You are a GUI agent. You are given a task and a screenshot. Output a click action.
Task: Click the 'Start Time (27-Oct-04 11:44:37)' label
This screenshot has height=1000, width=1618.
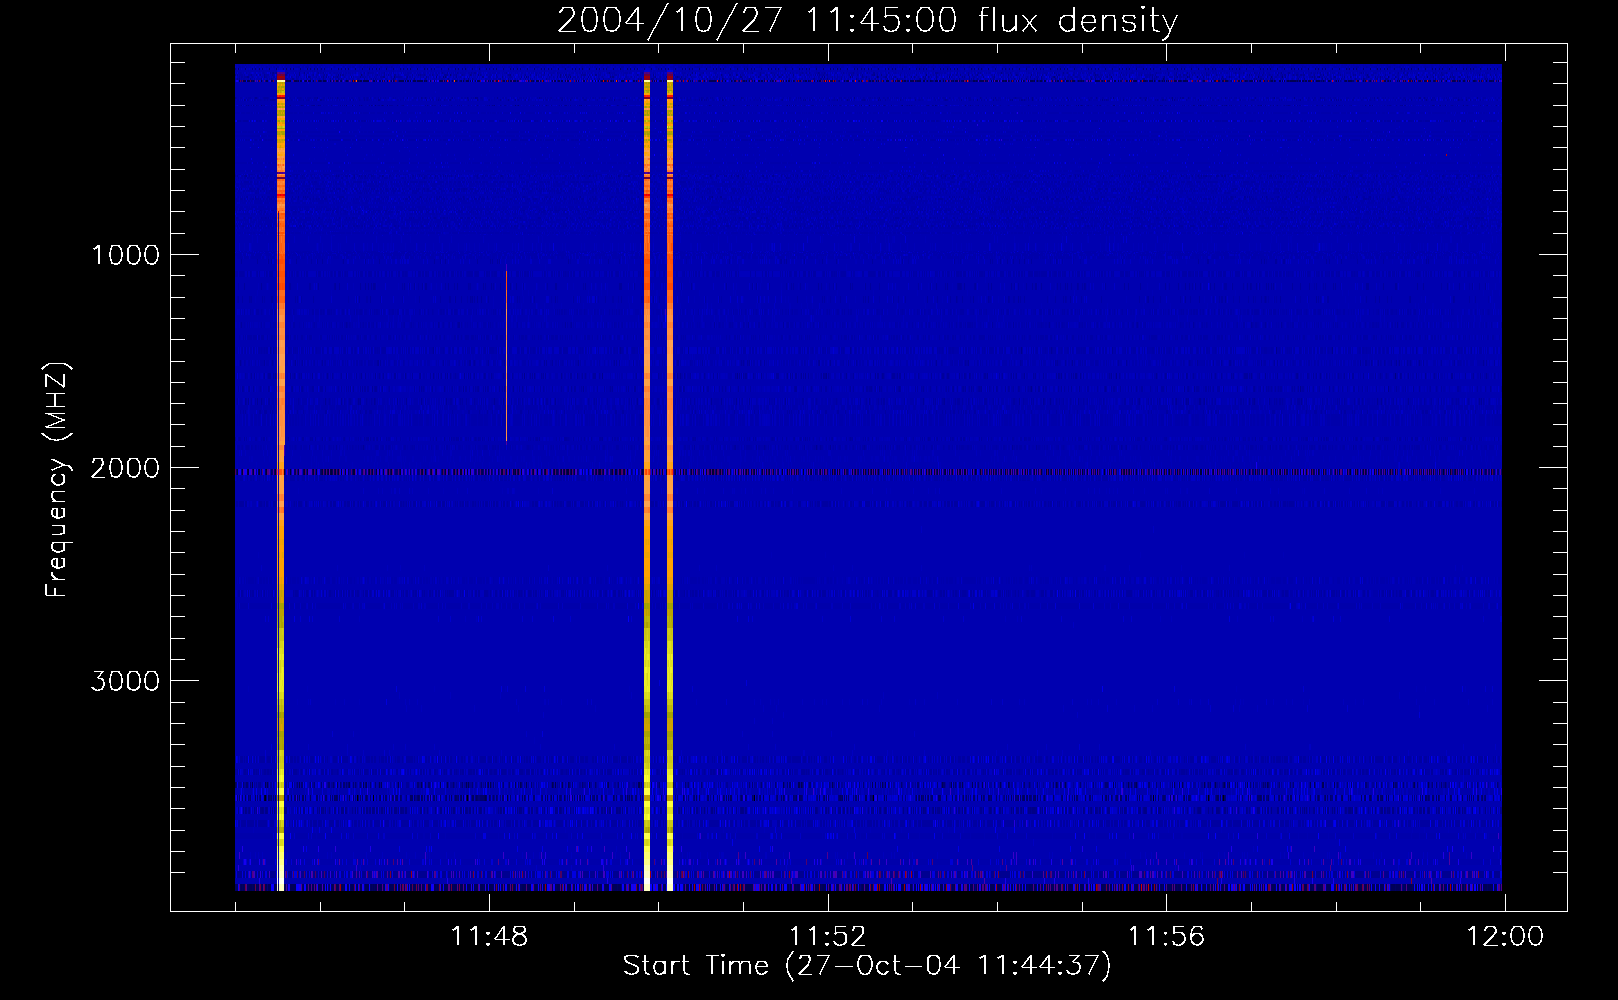[x=867, y=966]
